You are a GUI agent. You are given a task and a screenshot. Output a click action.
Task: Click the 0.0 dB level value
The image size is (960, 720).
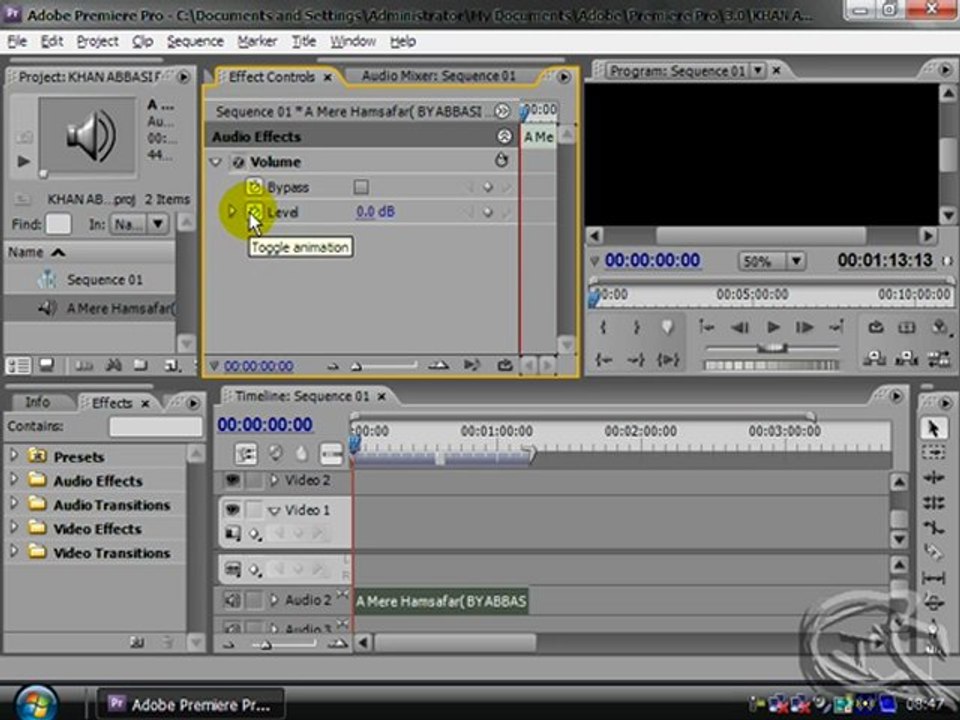pyautogui.click(x=375, y=212)
